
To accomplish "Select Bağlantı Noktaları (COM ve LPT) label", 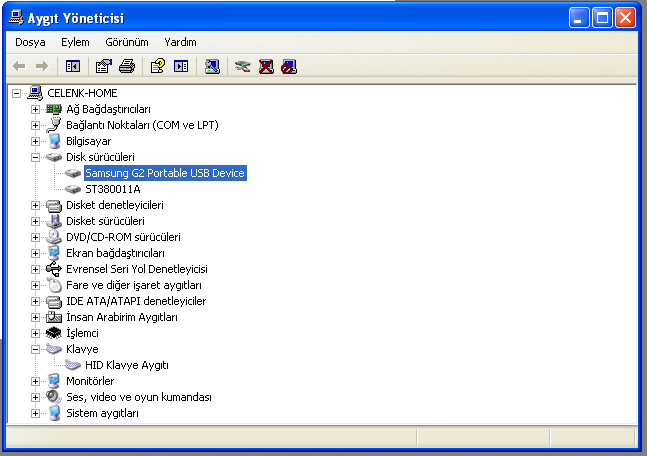I will click(142, 125).
